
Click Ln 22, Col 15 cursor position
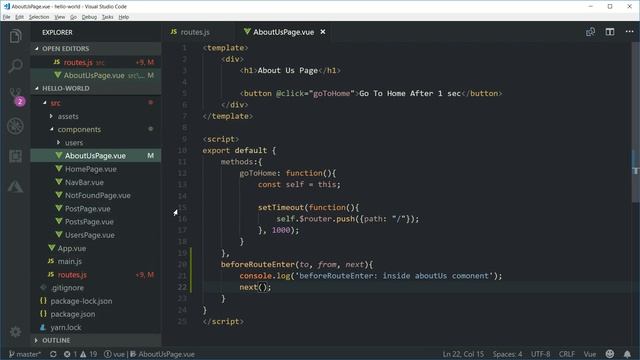[x=463, y=354]
